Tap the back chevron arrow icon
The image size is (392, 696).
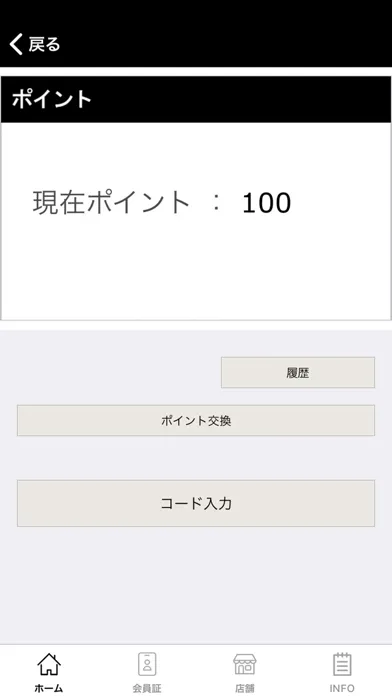(x=16, y=44)
